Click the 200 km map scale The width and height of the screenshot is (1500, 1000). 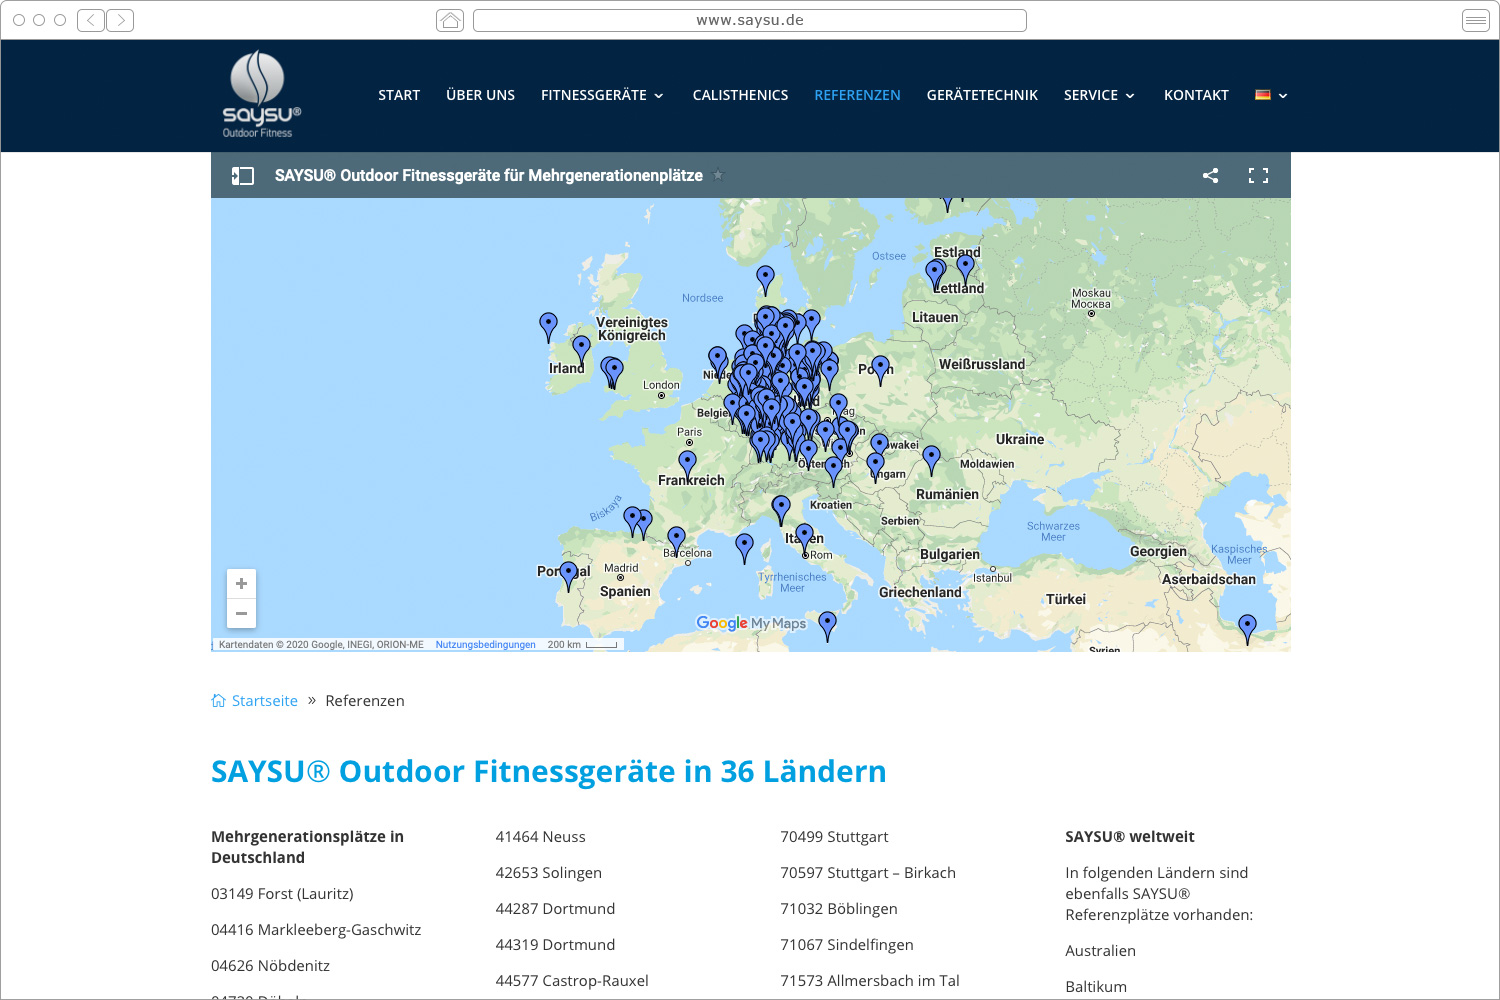pyautogui.click(x=583, y=645)
